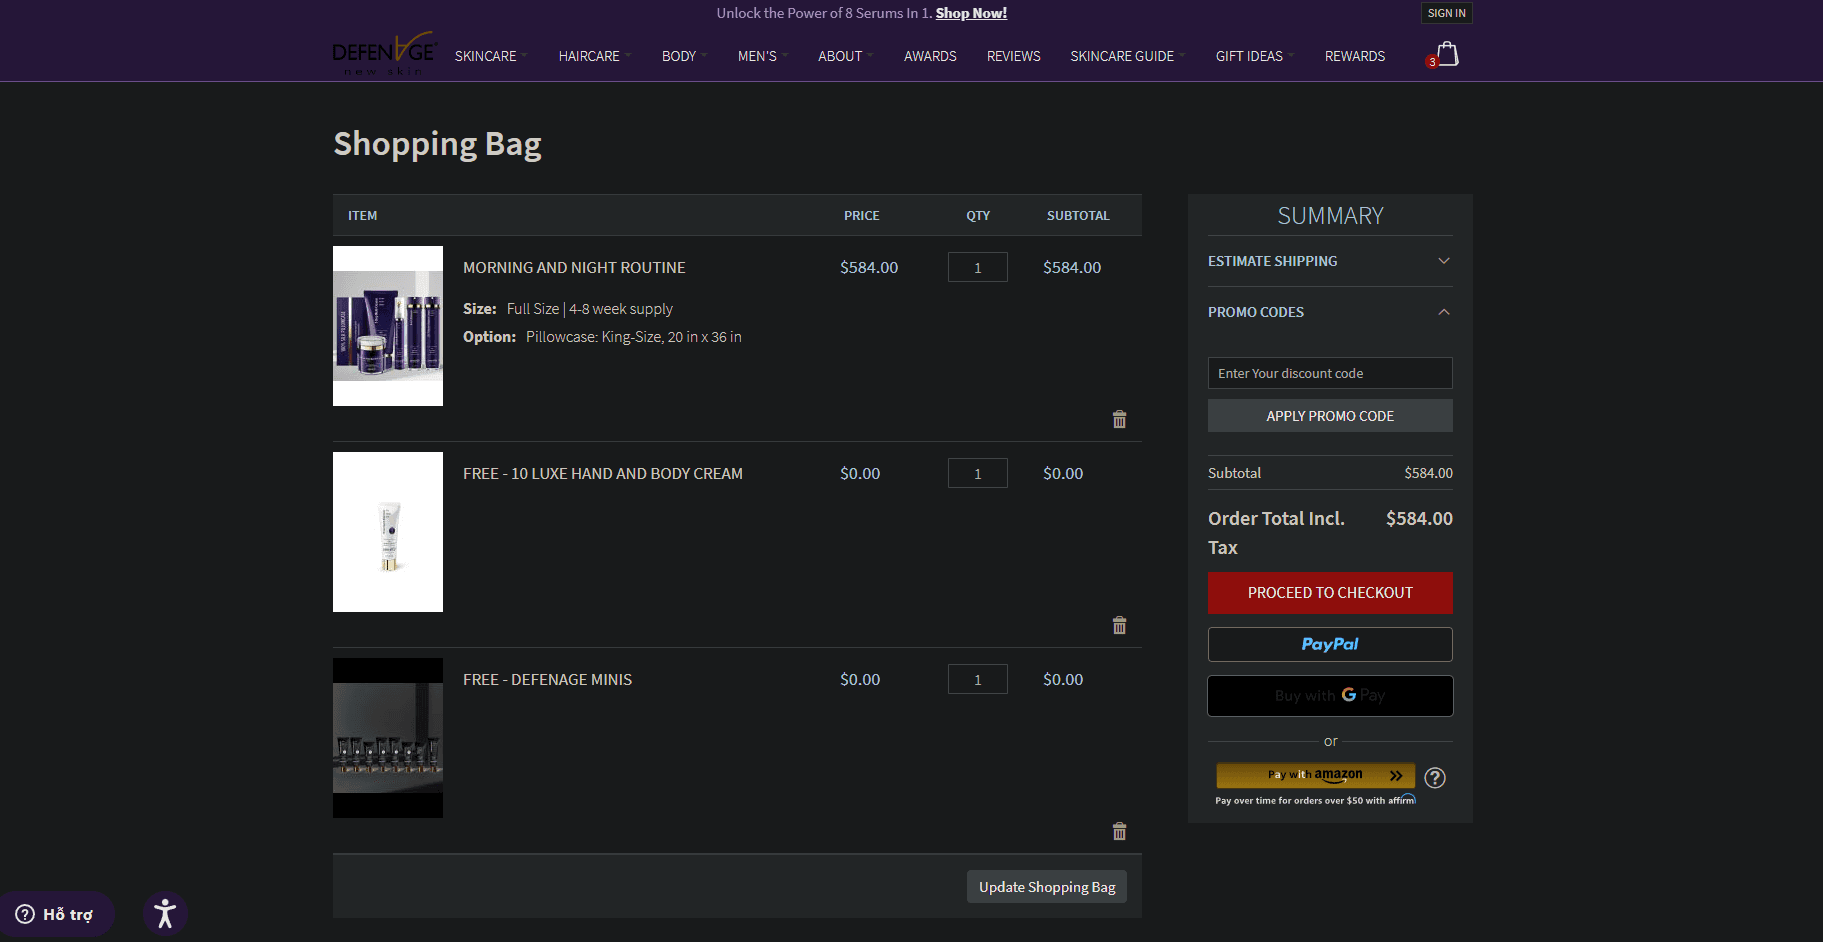Delete Morning and Night Routine item

click(1119, 419)
